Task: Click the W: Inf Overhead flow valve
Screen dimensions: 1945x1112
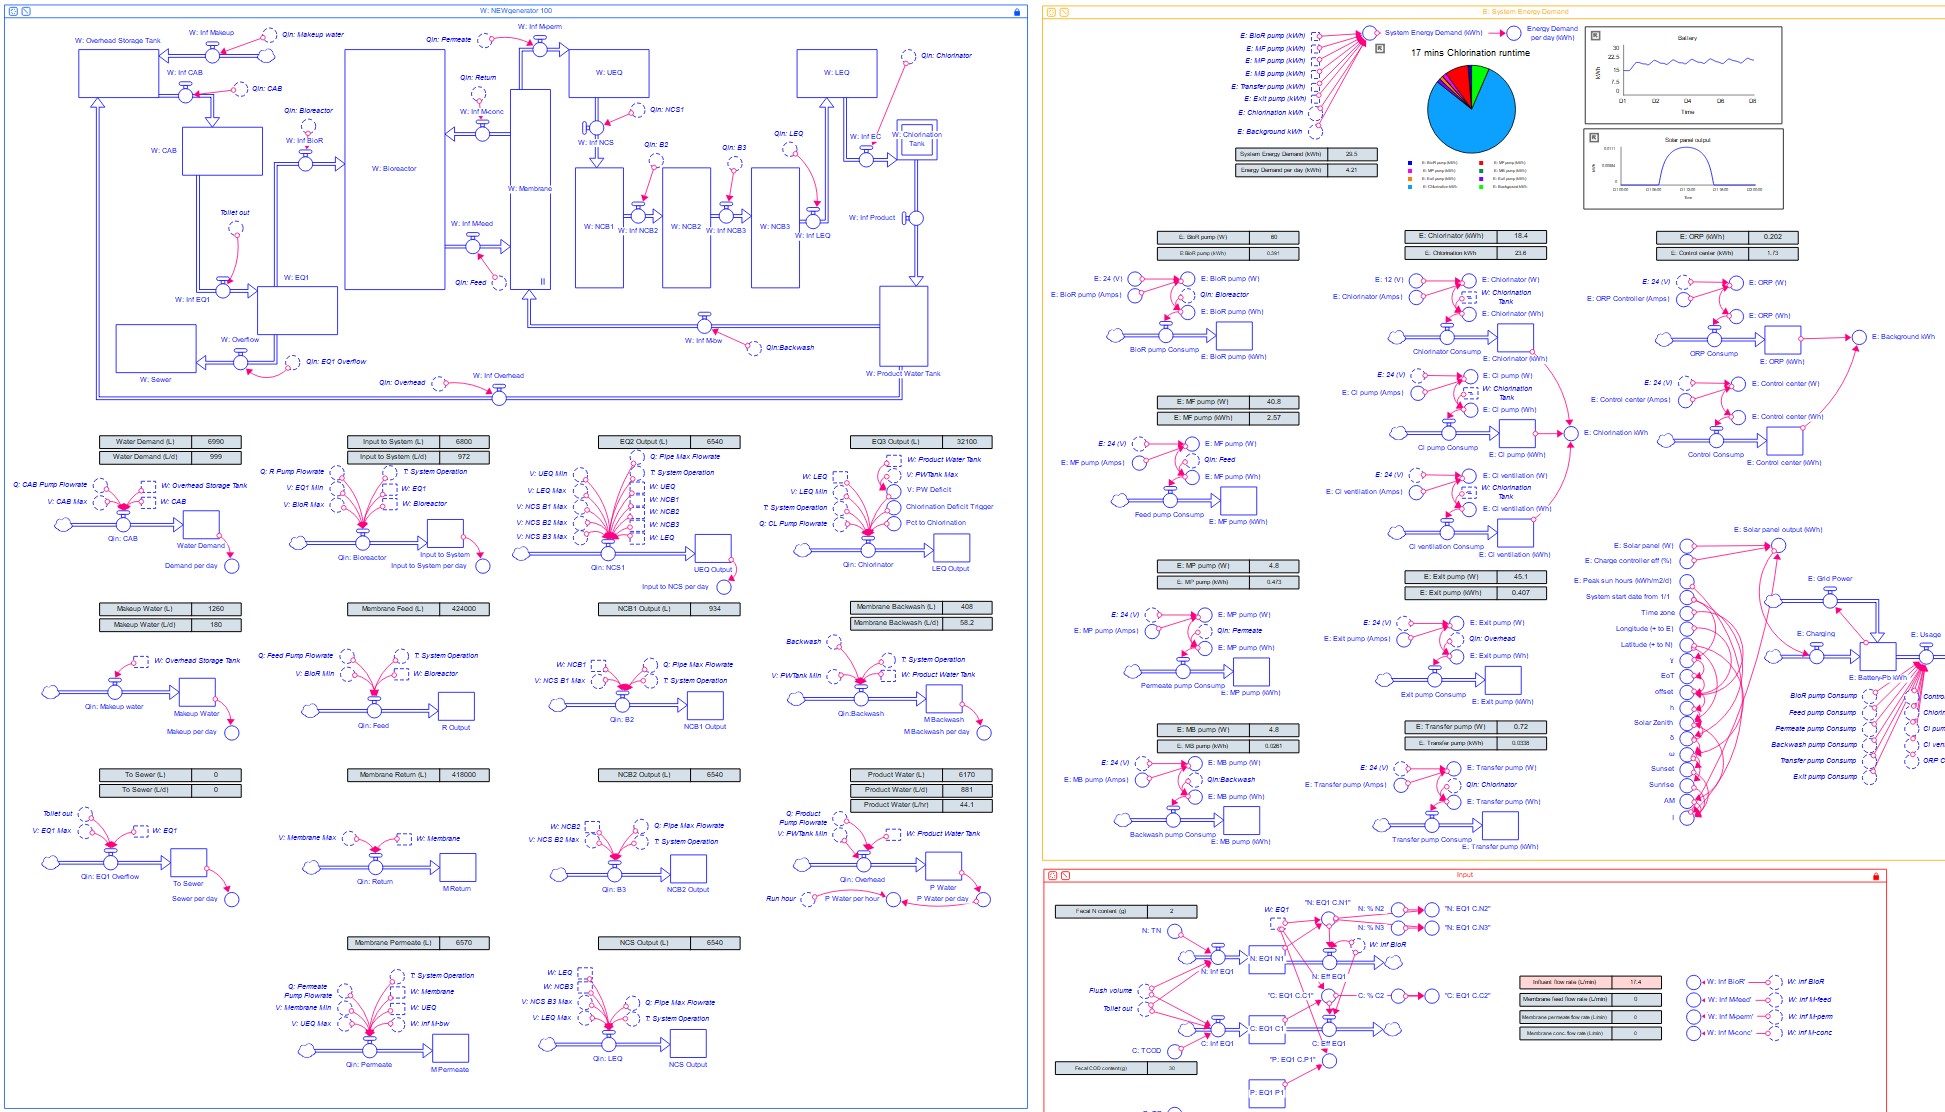Action: pyautogui.click(x=499, y=397)
